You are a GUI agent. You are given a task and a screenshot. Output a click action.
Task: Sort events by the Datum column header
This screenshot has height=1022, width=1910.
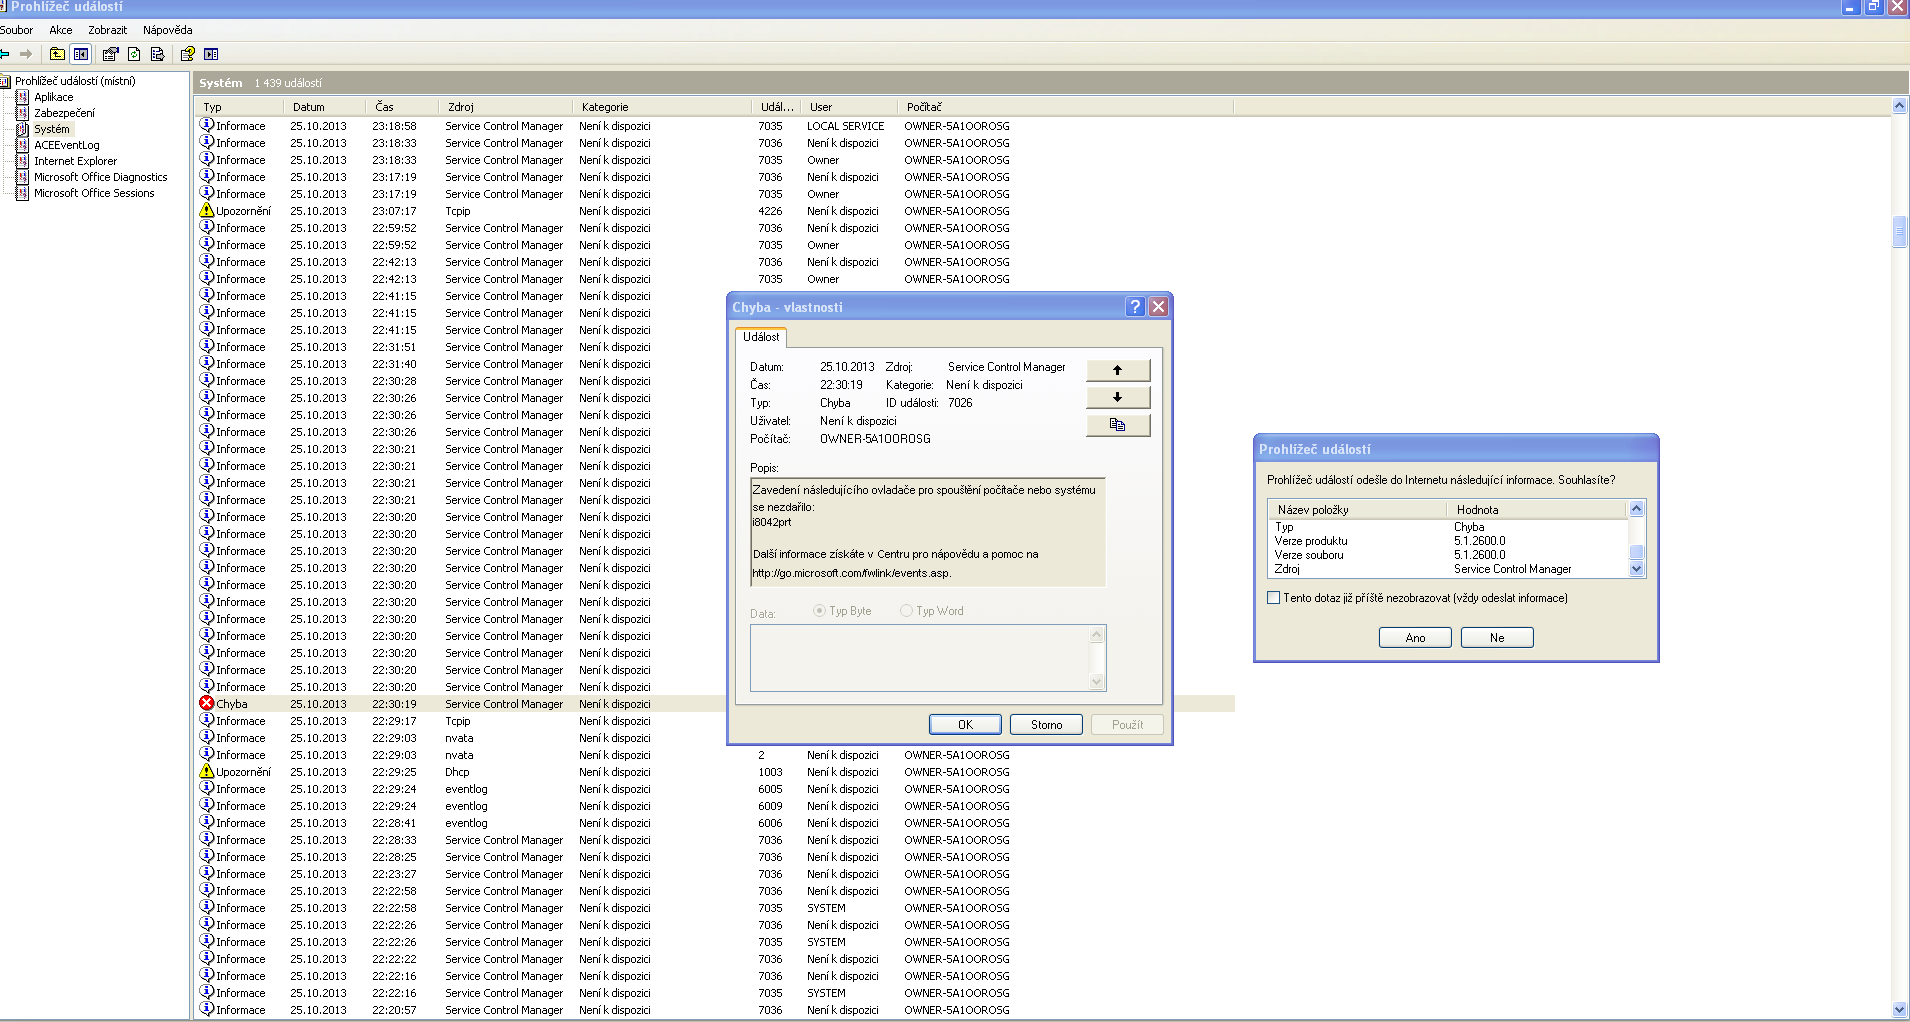pos(327,107)
